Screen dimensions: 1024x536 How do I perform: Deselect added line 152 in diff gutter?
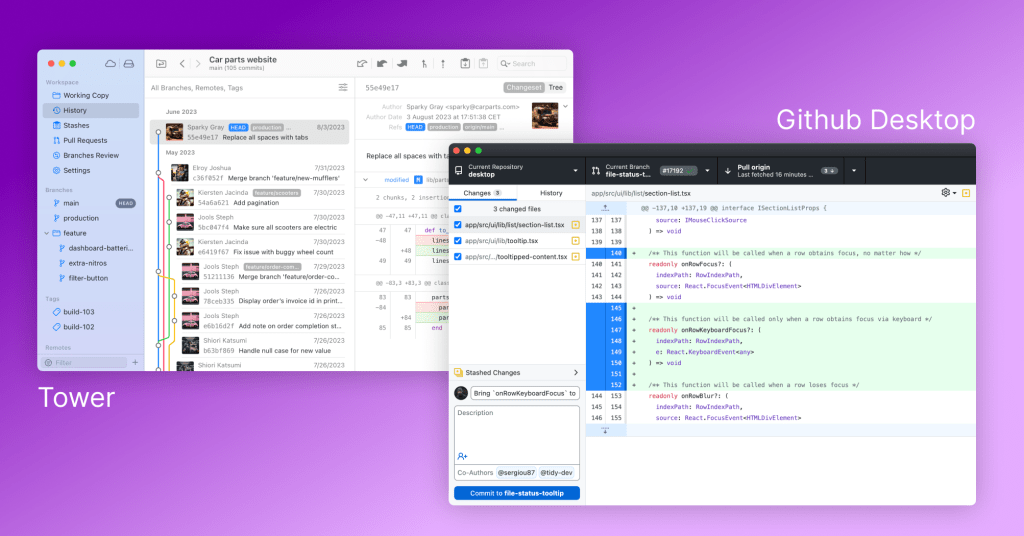coord(606,385)
